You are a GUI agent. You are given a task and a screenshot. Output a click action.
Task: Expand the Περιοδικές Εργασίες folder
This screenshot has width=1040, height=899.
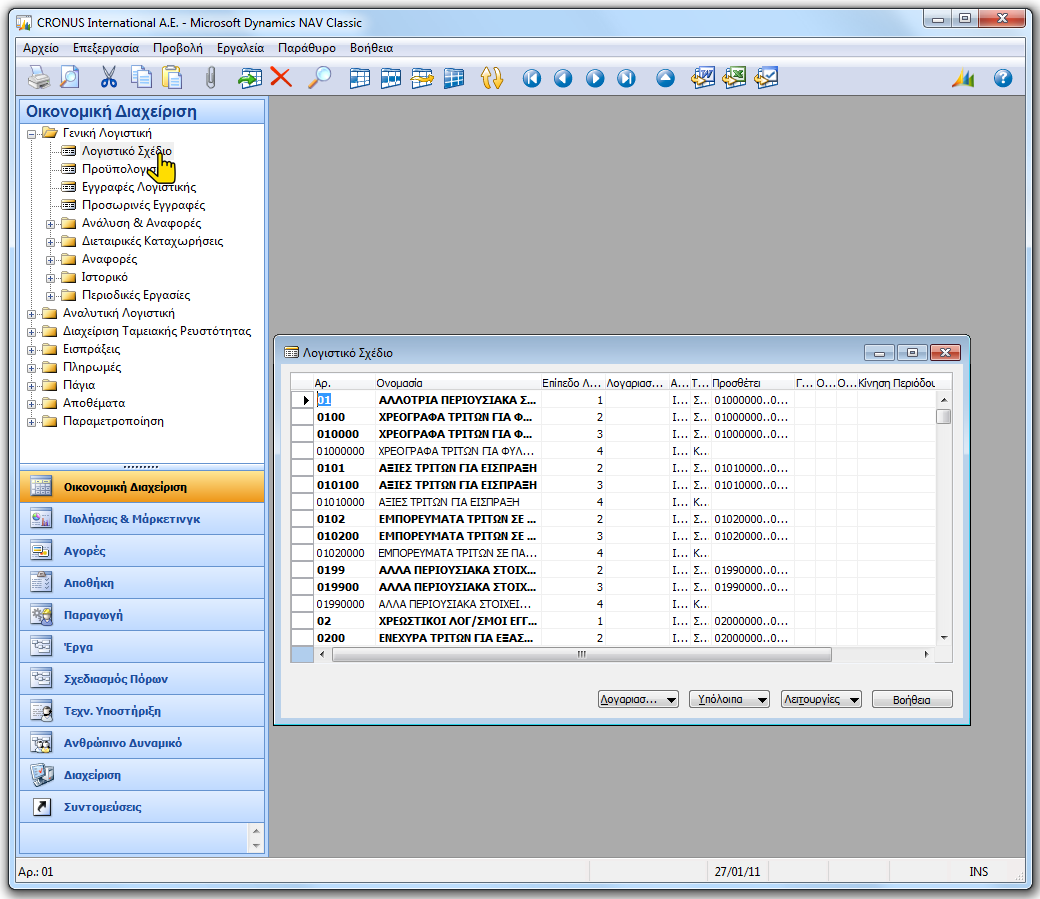pos(50,296)
